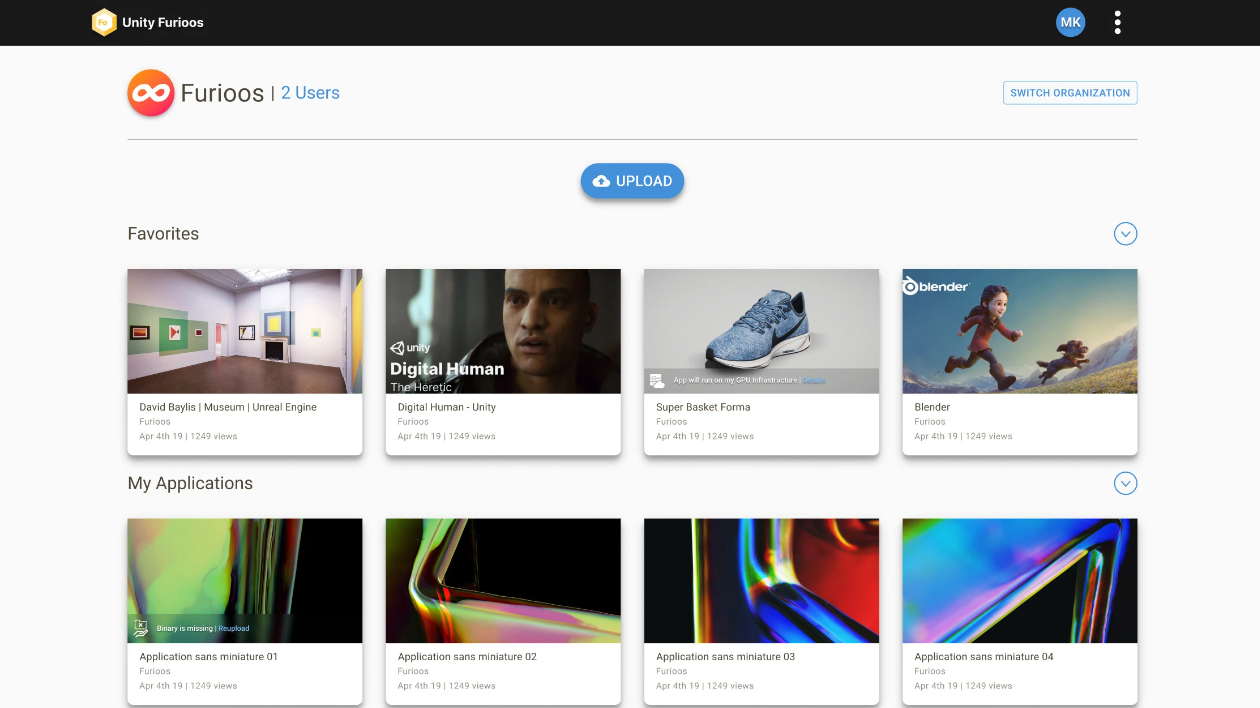Image resolution: width=1260 pixels, height=708 pixels.
Task: Click the Unity Furioos hexagon logo
Action: (104, 22)
